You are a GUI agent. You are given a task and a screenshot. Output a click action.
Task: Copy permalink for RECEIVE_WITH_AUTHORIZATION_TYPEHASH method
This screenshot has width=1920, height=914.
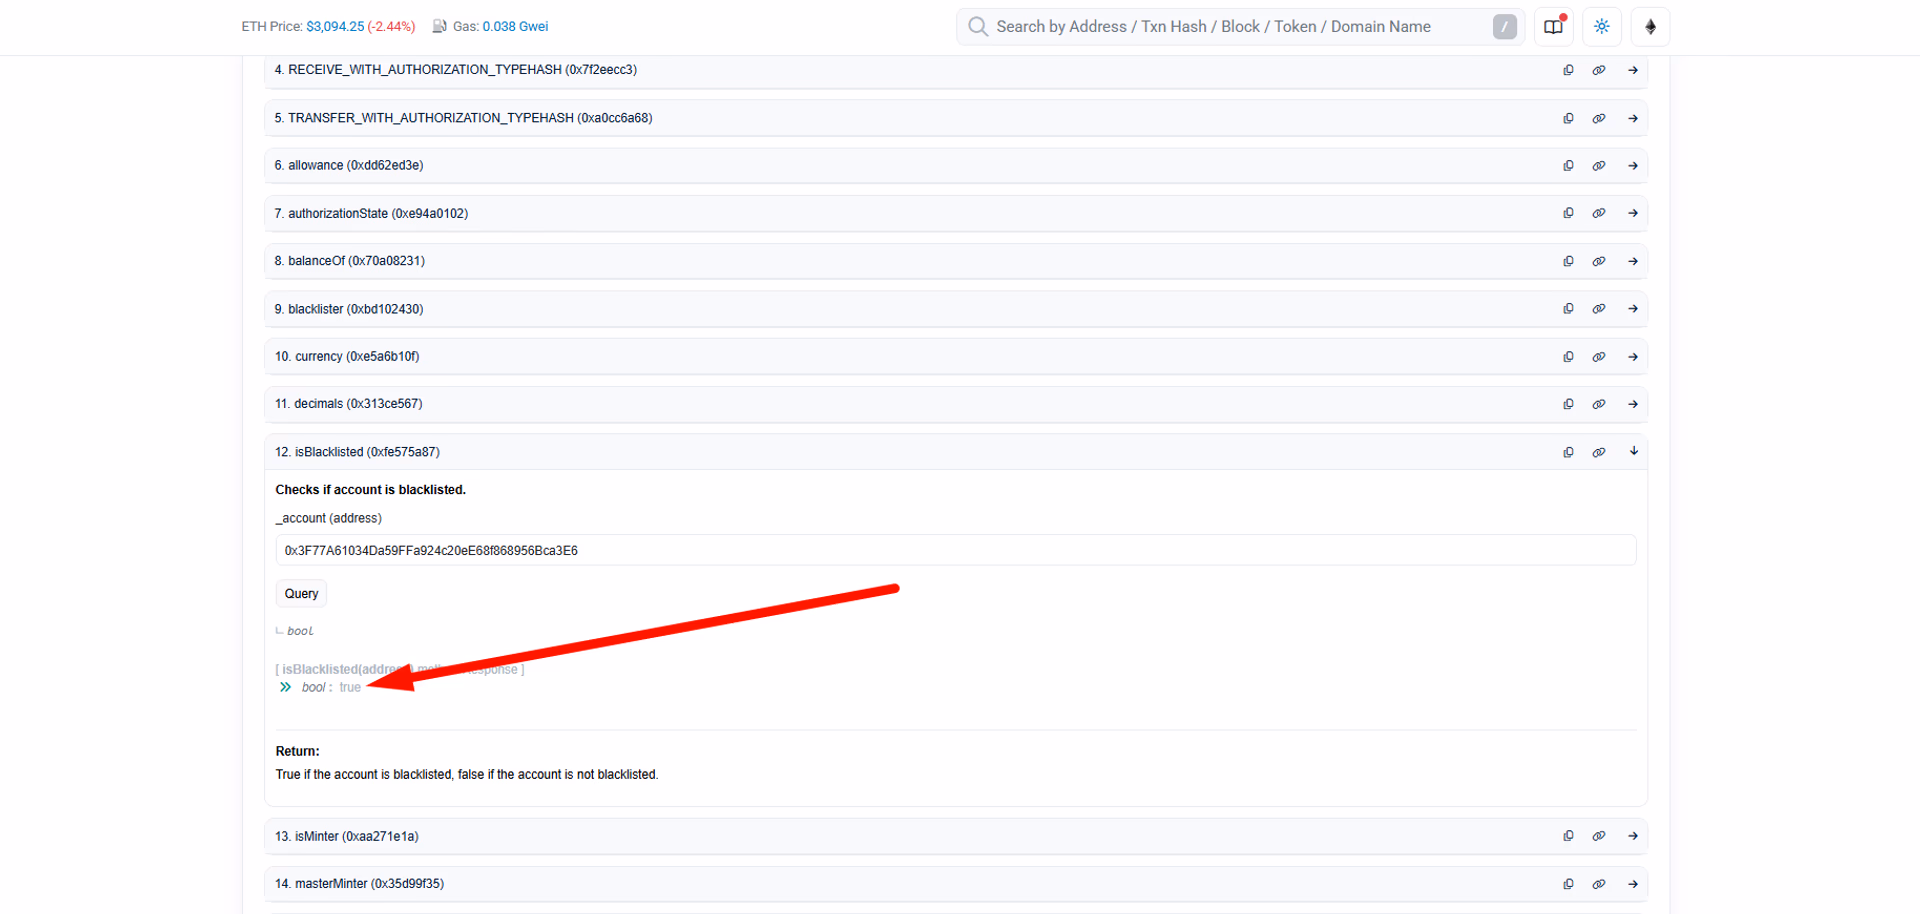[x=1599, y=70]
